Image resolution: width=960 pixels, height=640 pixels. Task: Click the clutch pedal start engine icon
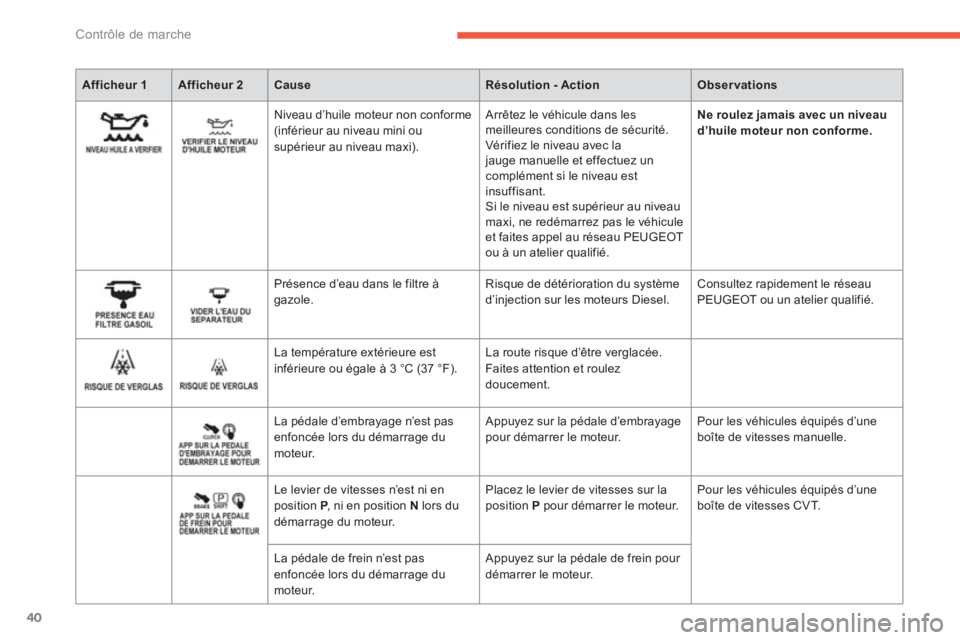click(x=219, y=444)
